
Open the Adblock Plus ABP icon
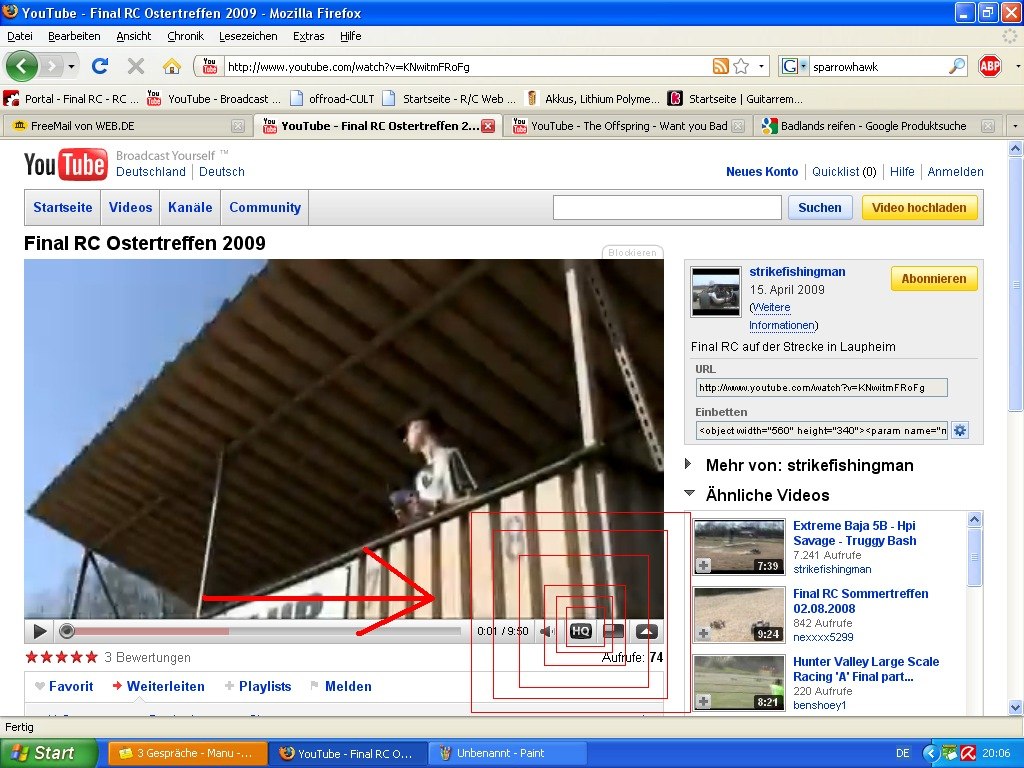[x=990, y=66]
